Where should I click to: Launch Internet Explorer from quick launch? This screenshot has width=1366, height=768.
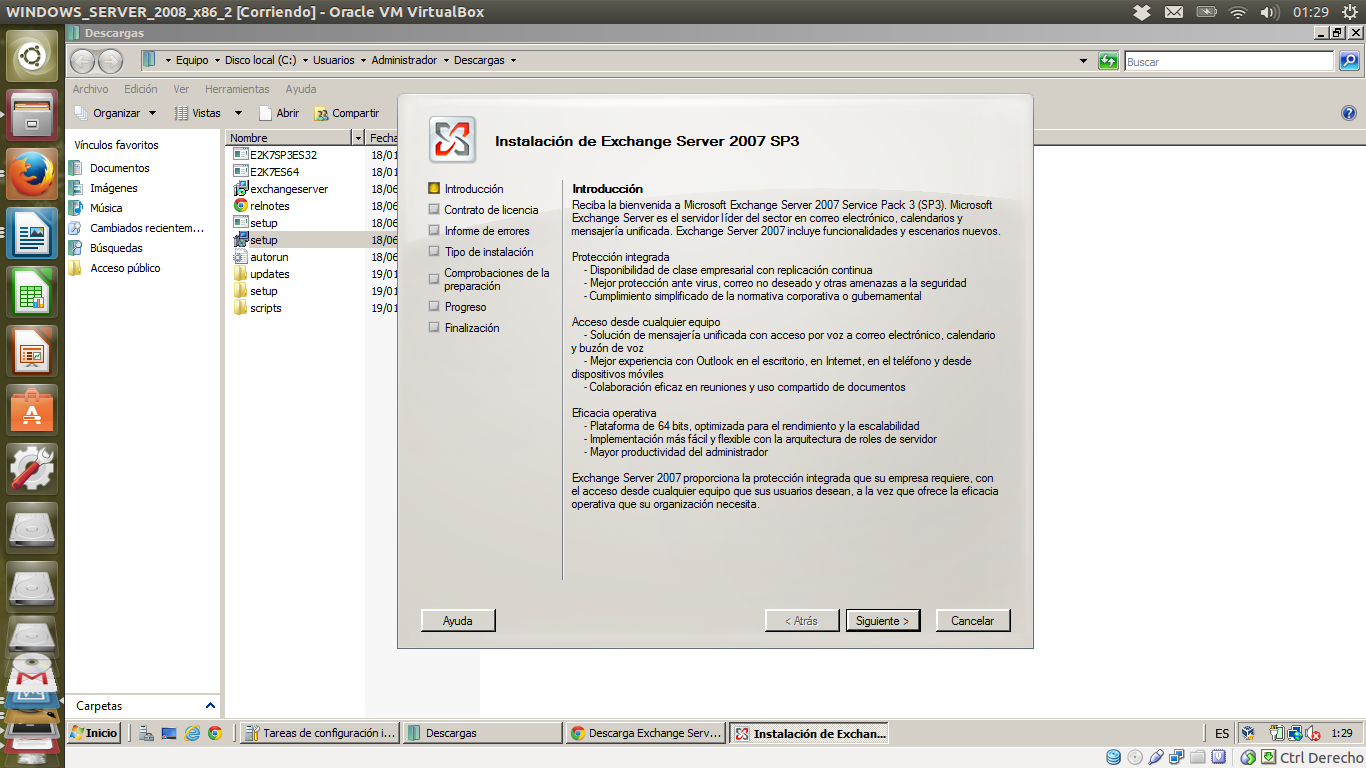click(x=191, y=733)
